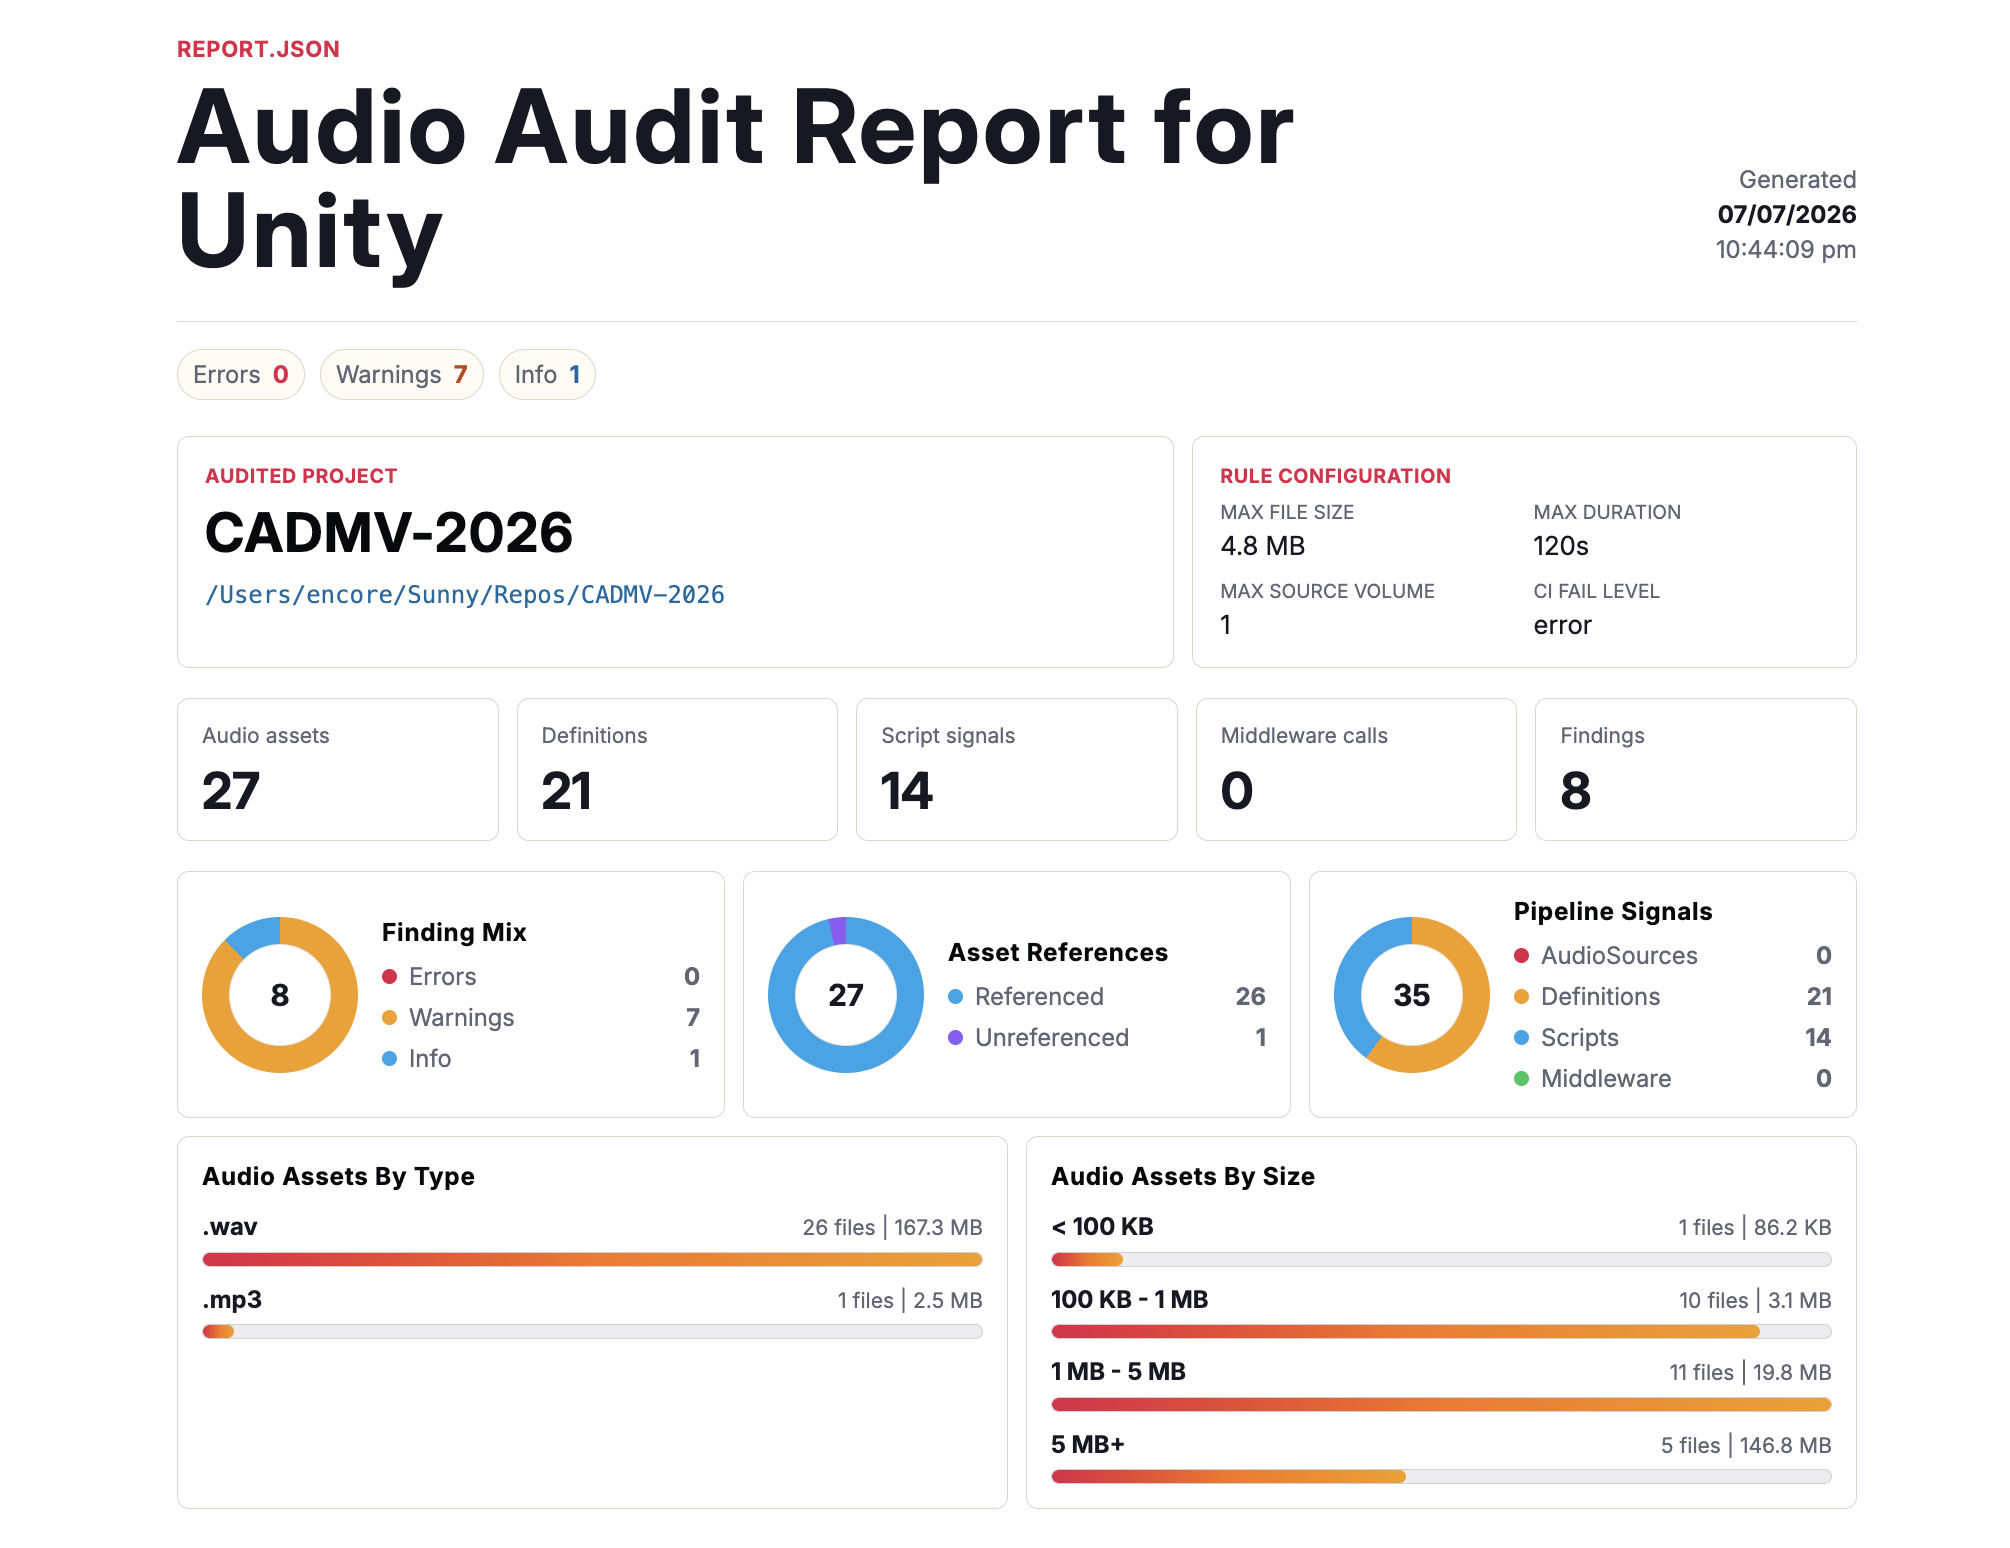
Task: Click the Audio assets 27 card
Action: pyautogui.click(x=338, y=769)
